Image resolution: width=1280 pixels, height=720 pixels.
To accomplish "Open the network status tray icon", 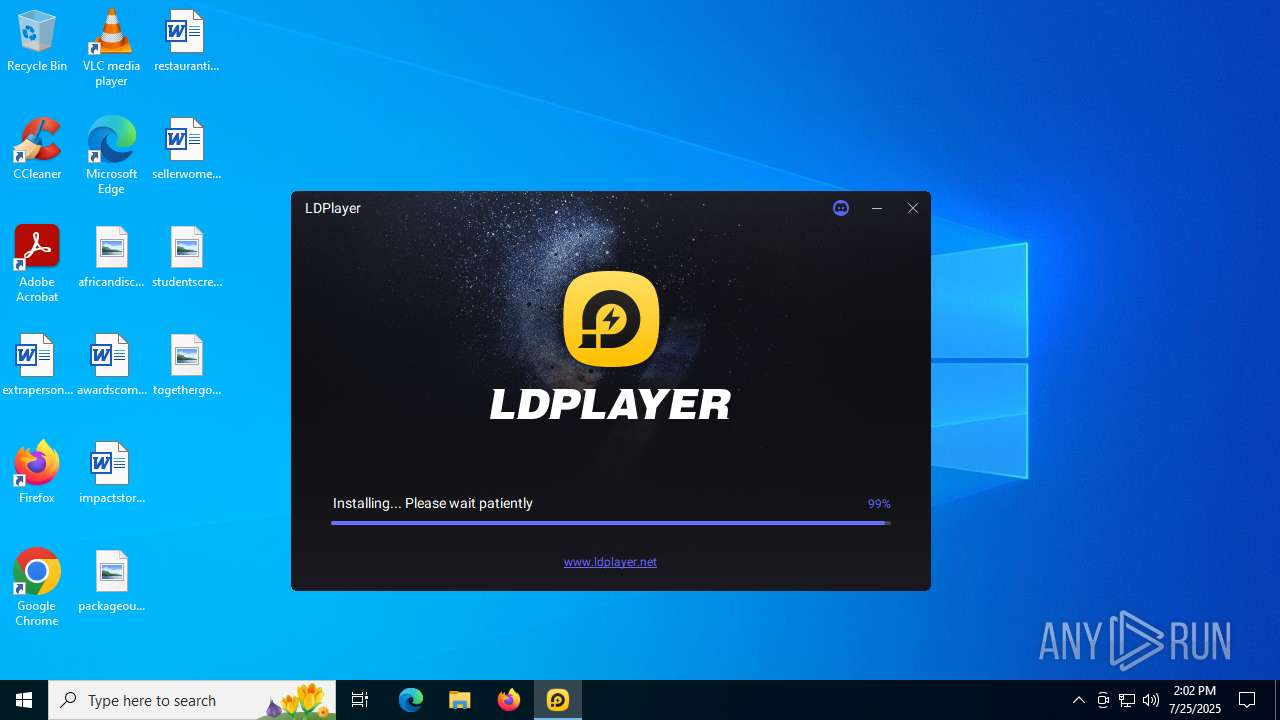I will [1127, 700].
